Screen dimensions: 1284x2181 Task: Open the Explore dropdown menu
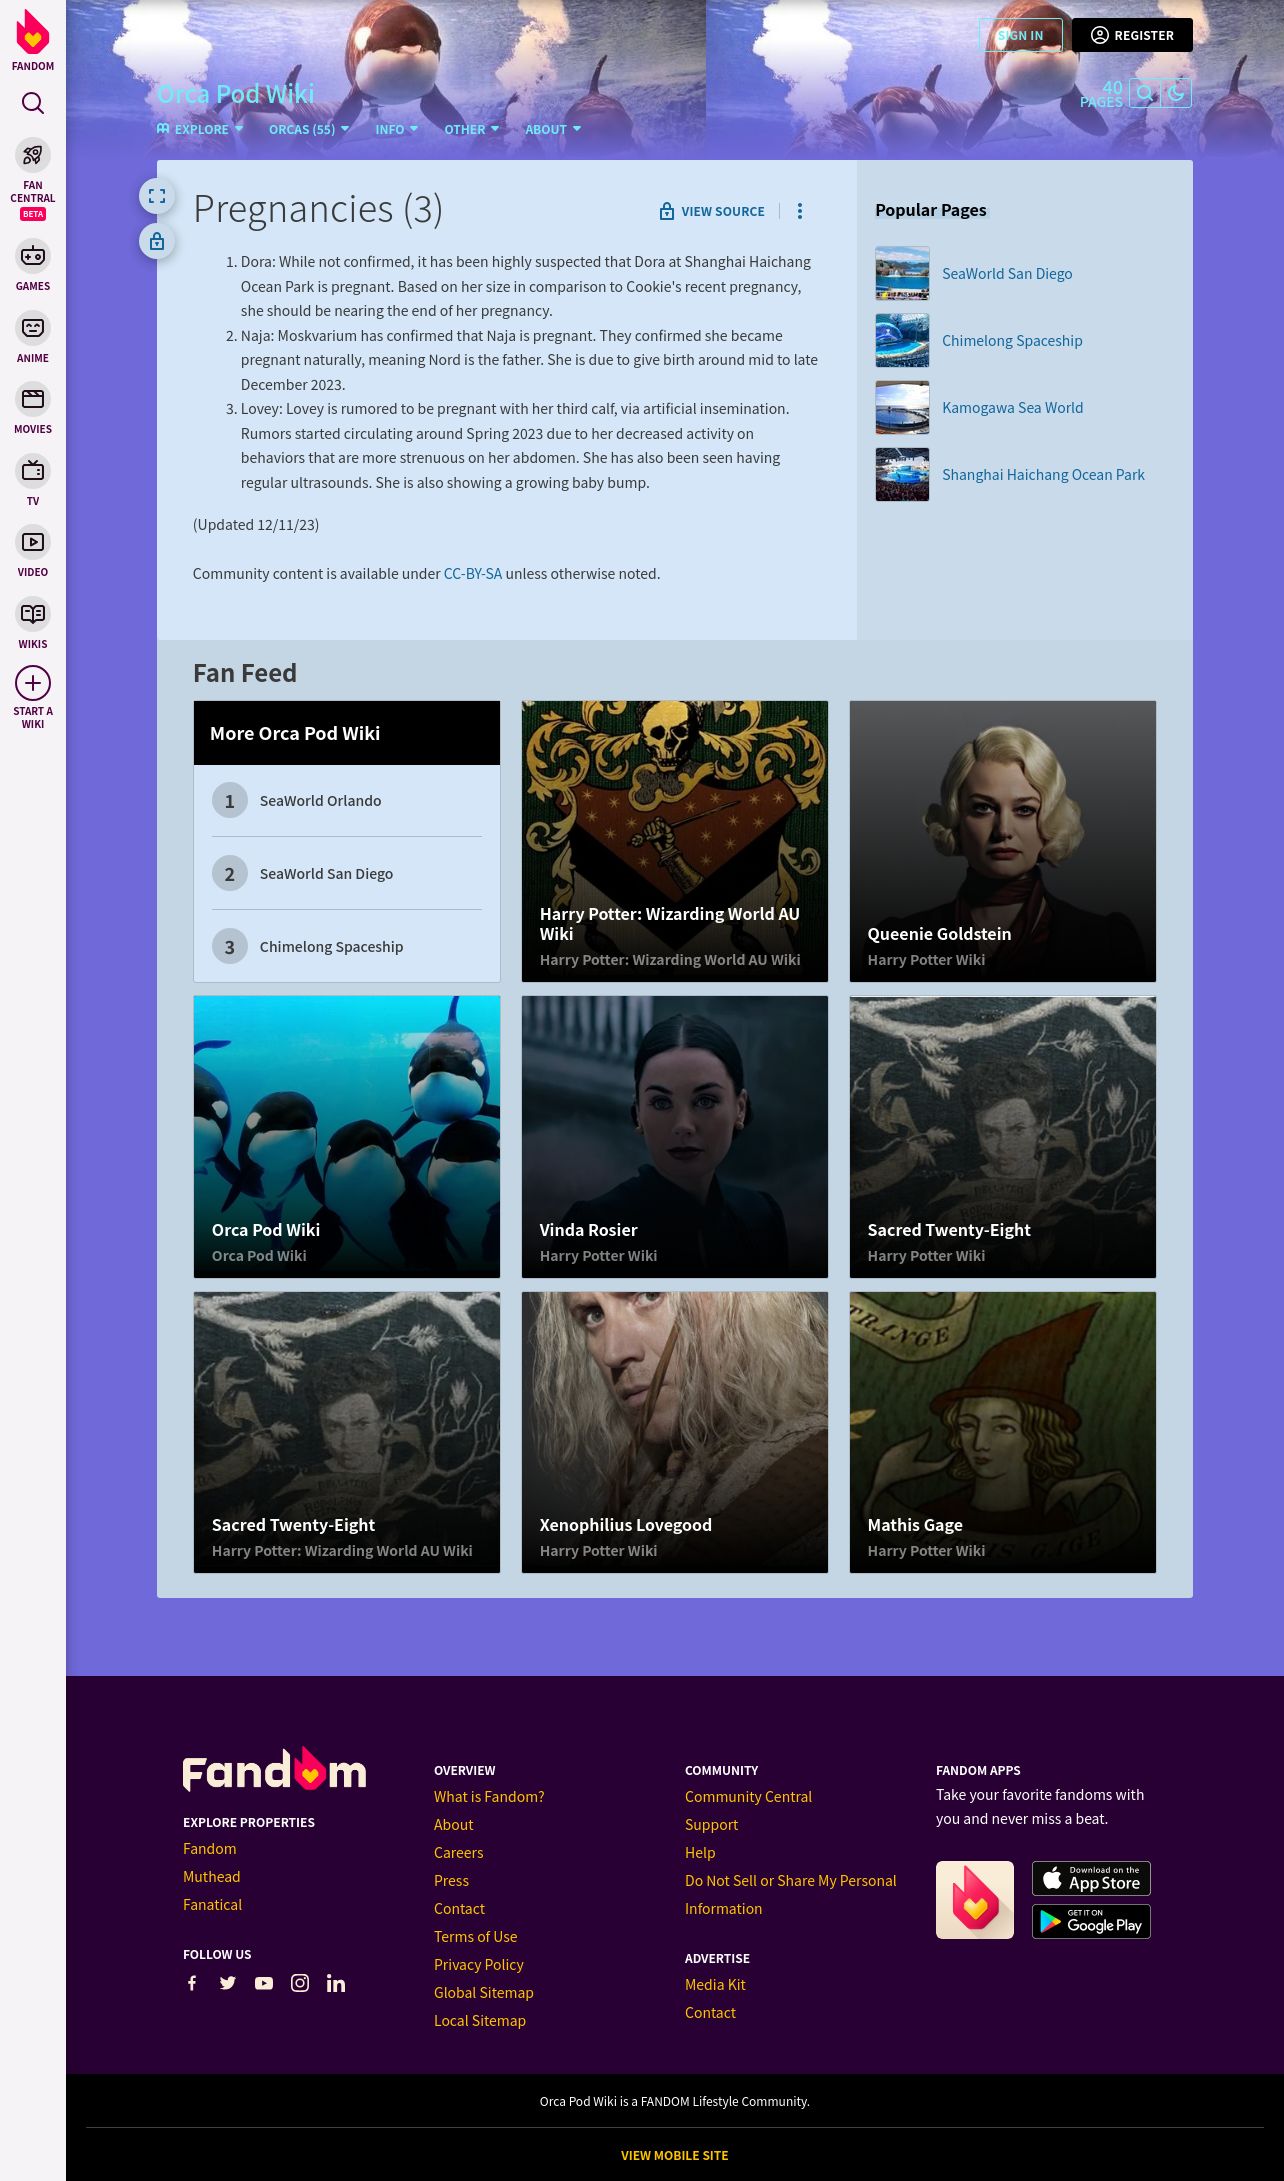coord(200,129)
